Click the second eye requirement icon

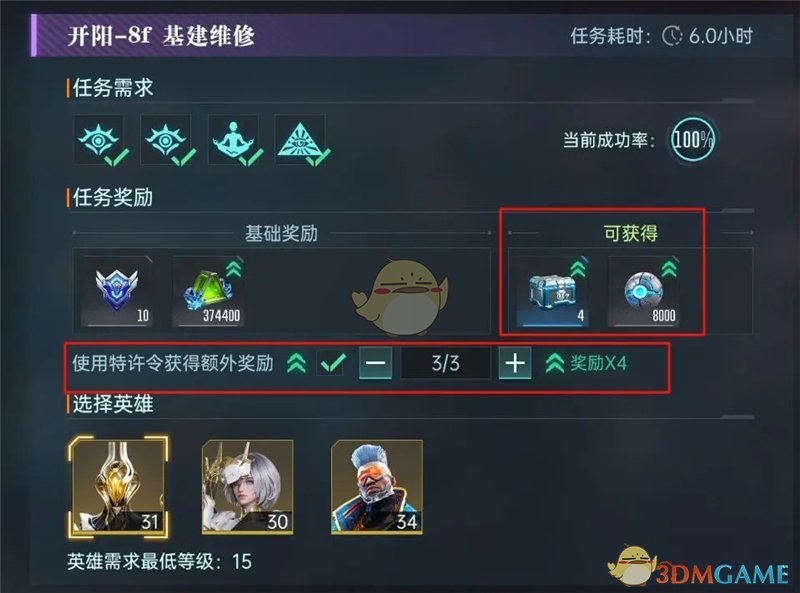point(166,139)
